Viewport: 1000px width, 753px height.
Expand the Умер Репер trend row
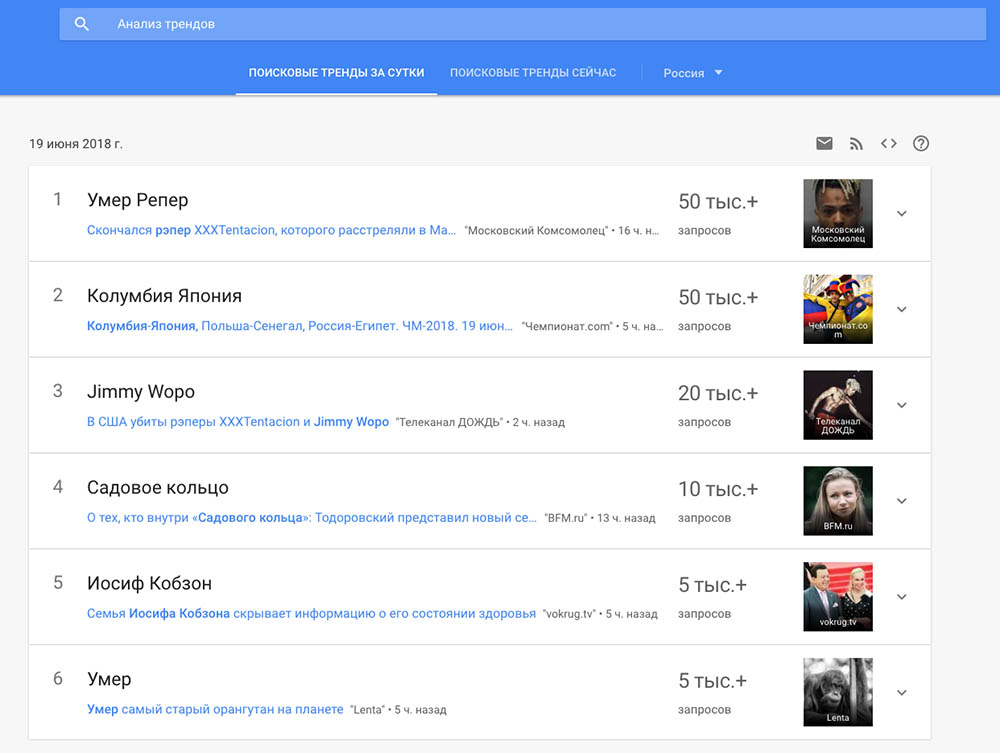coord(901,213)
